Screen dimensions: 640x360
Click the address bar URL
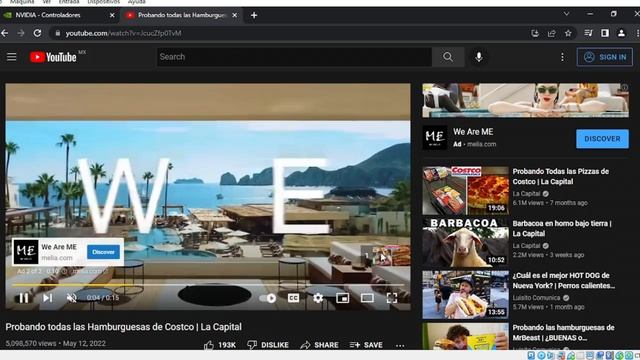tap(123, 33)
